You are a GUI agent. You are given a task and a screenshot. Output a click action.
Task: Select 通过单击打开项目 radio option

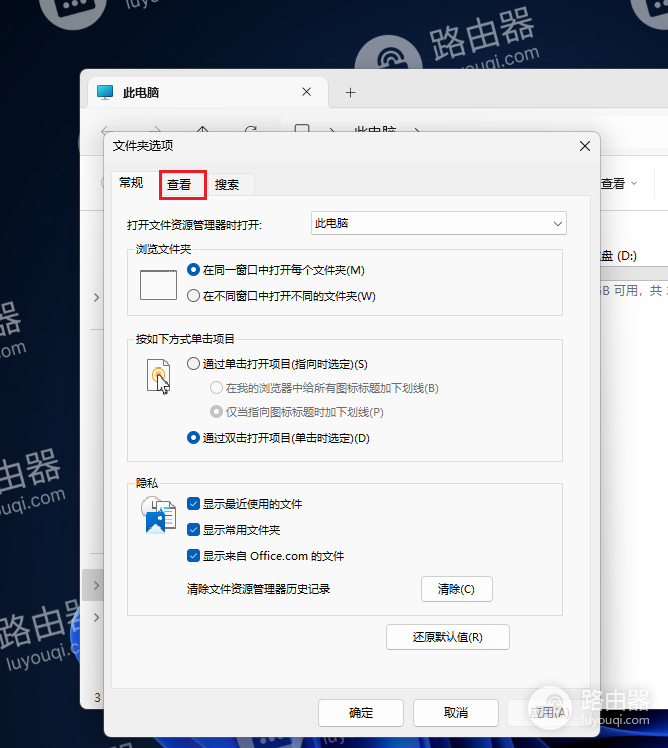click(194, 364)
